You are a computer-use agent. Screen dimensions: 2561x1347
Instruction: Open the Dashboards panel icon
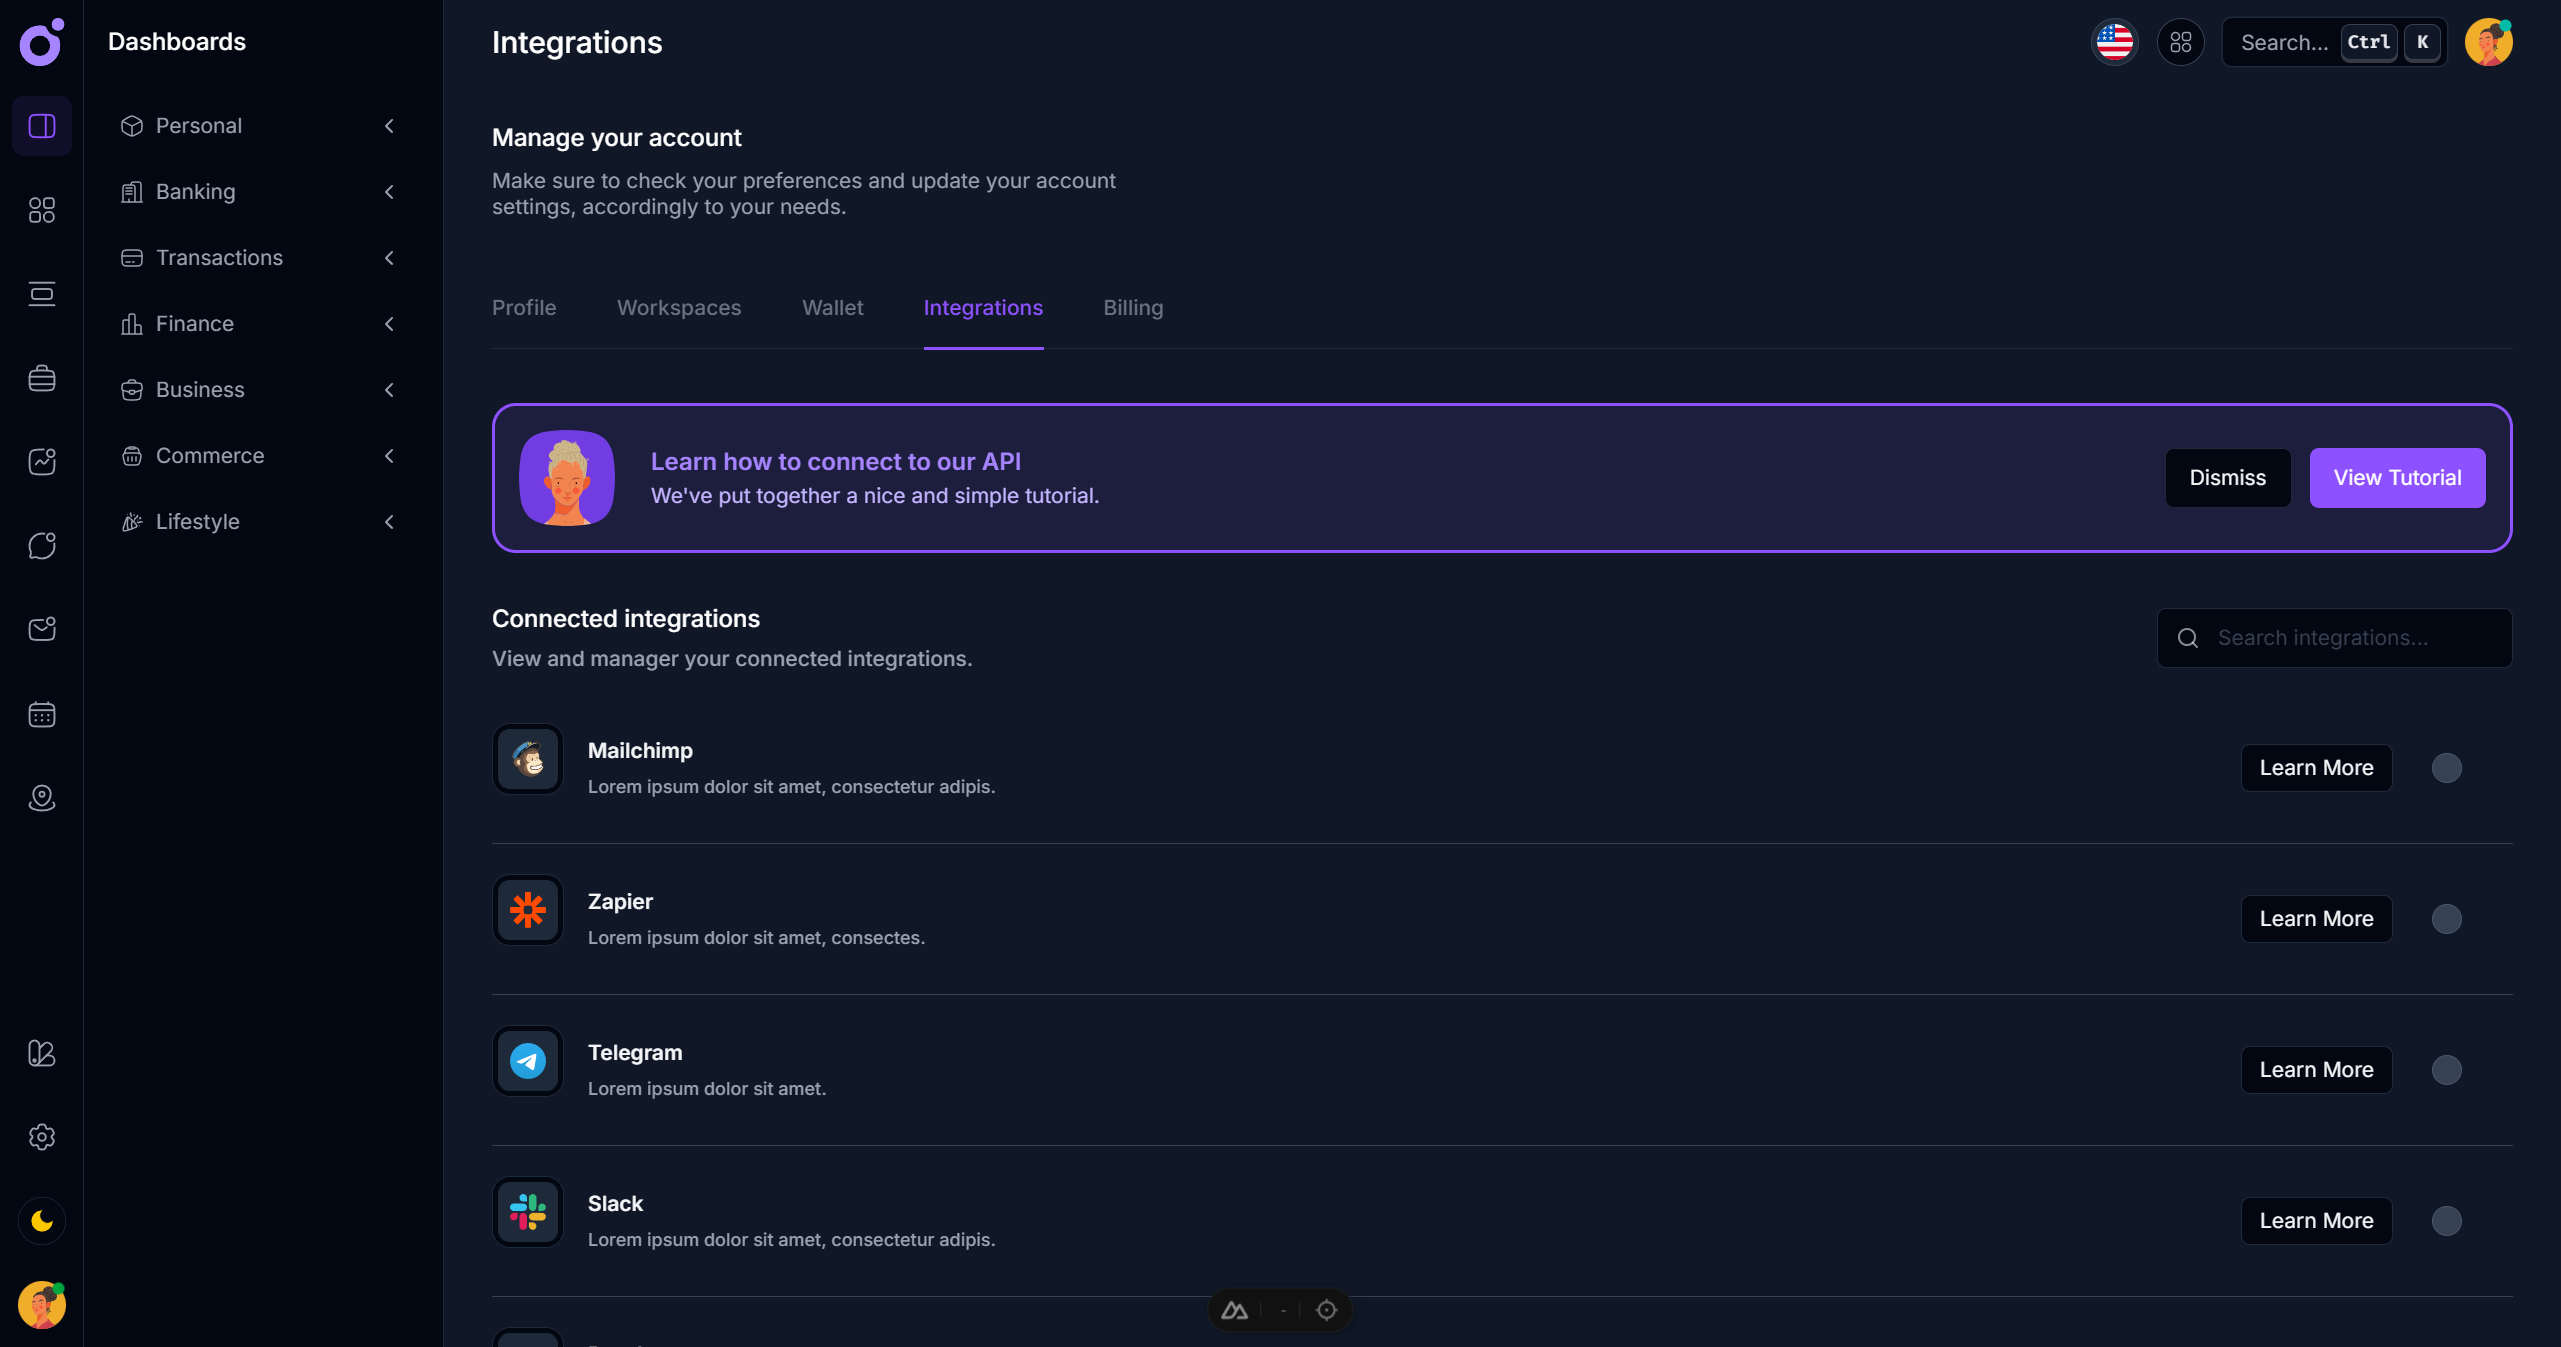coord(41,126)
